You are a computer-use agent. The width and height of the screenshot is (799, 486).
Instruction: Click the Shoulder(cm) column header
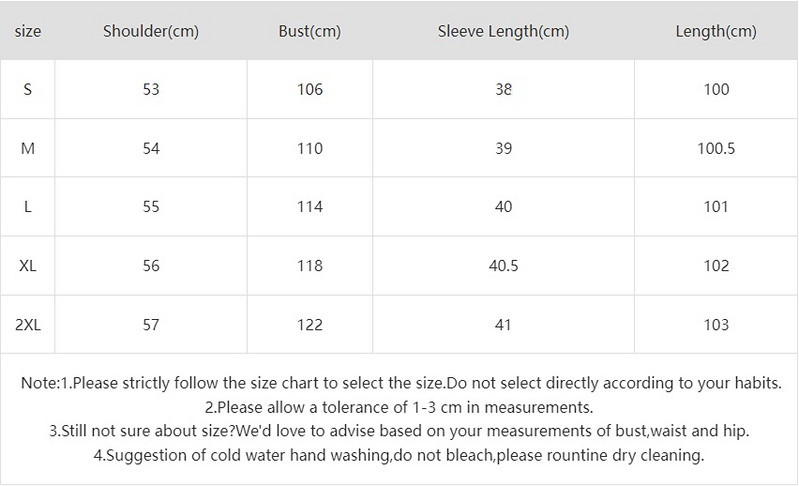point(151,31)
